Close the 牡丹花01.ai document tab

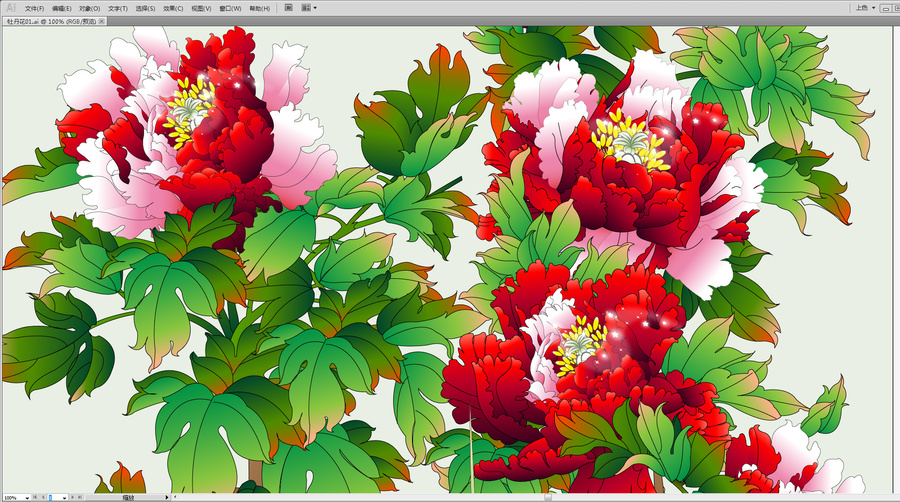pos(102,21)
